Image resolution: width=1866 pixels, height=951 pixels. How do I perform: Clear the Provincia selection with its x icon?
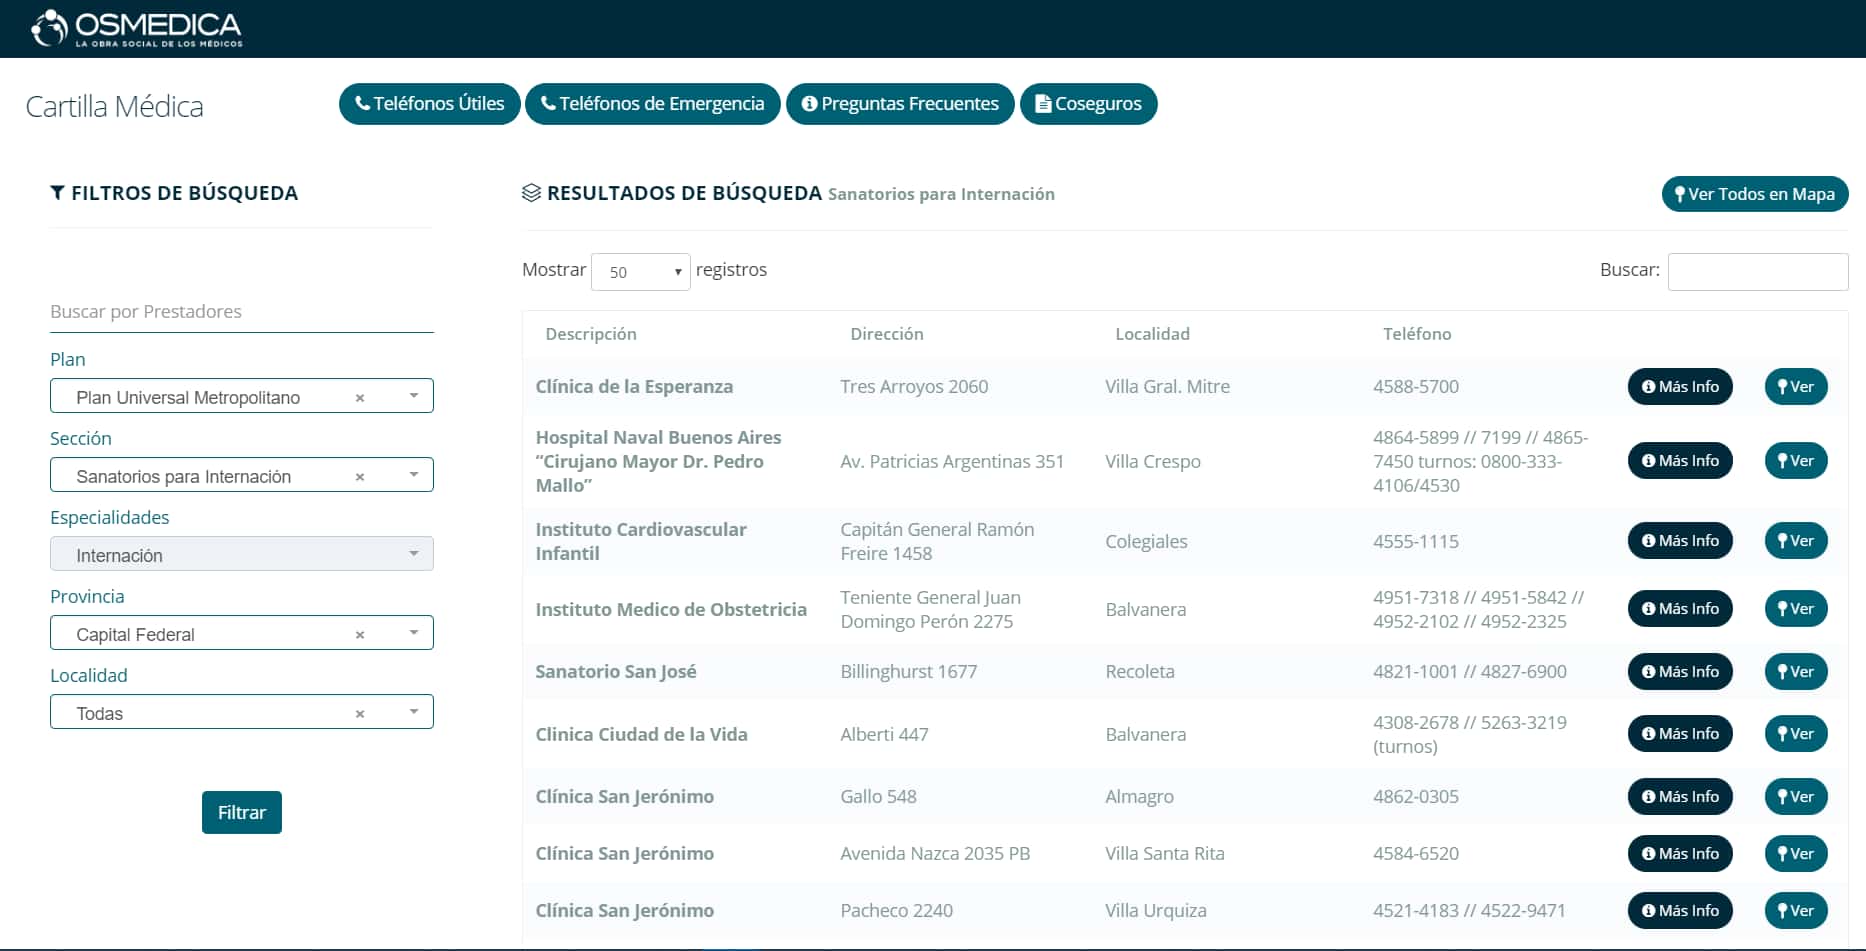coord(360,633)
